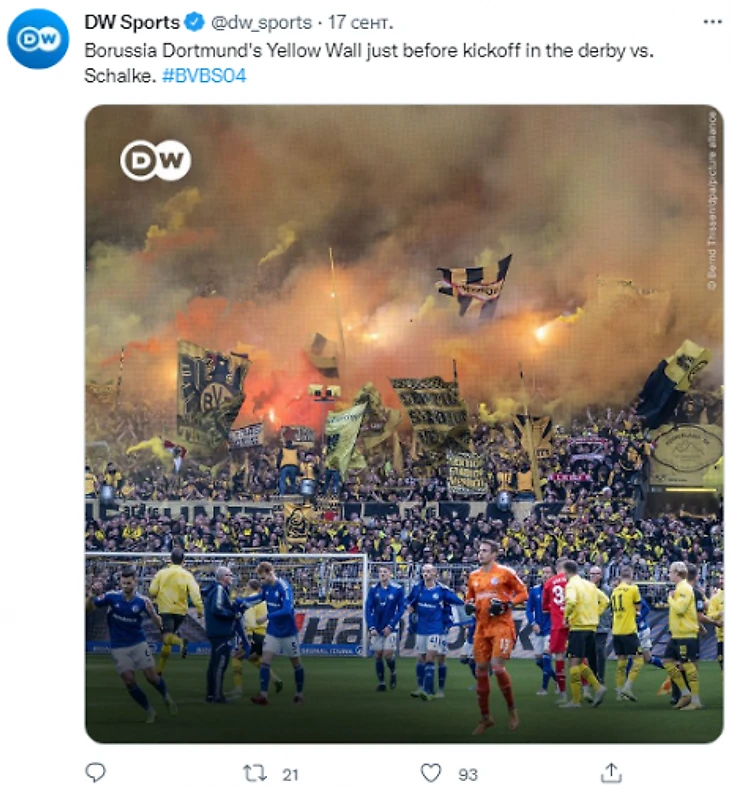Image resolution: width=730 pixels, height=788 pixels.
Task: Click the photo credit text on image edge
Action: pos(711,200)
